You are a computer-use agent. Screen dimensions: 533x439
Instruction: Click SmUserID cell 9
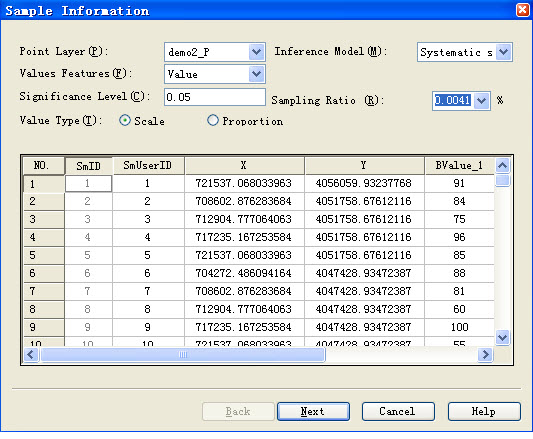tap(149, 327)
